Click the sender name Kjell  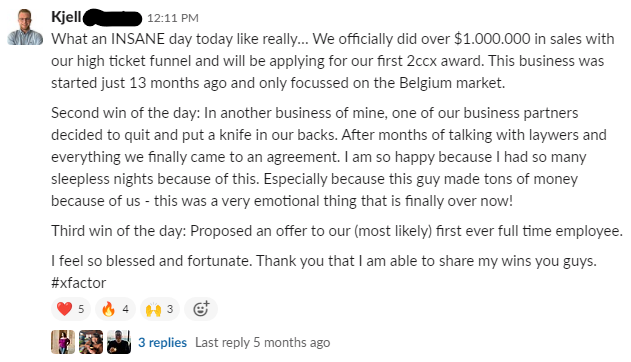(66, 17)
